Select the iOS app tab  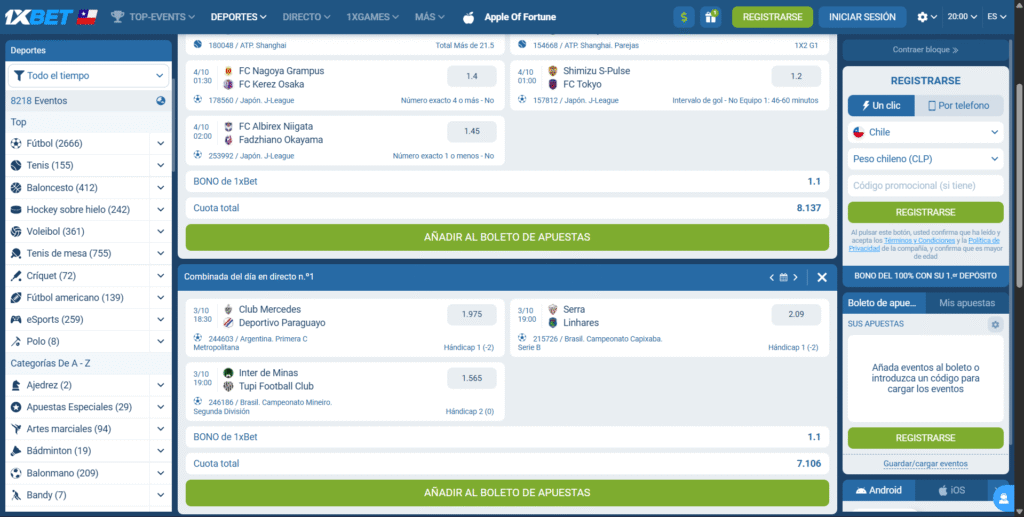coord(951,490)
